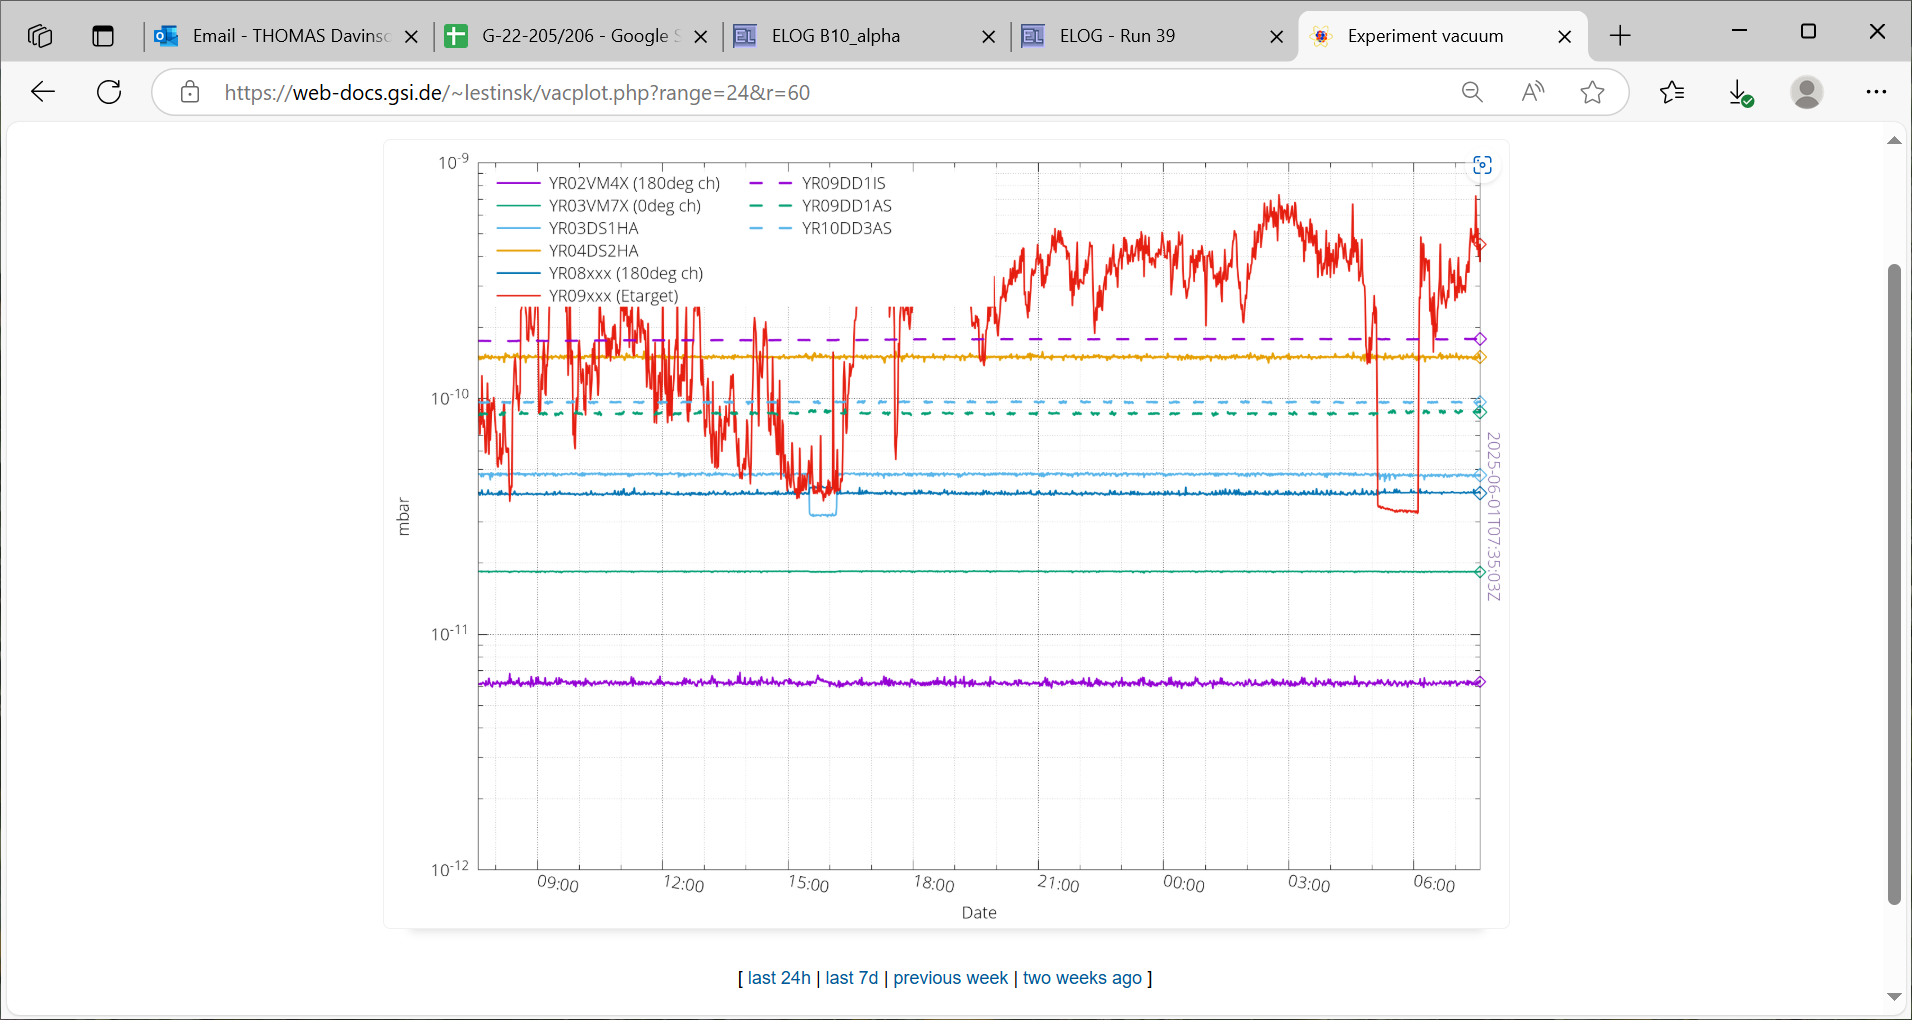The width and height of the screenshot is (1912, 1020).
Task: Open the browser zoom magnifier icon
Action: (1472, 93)
